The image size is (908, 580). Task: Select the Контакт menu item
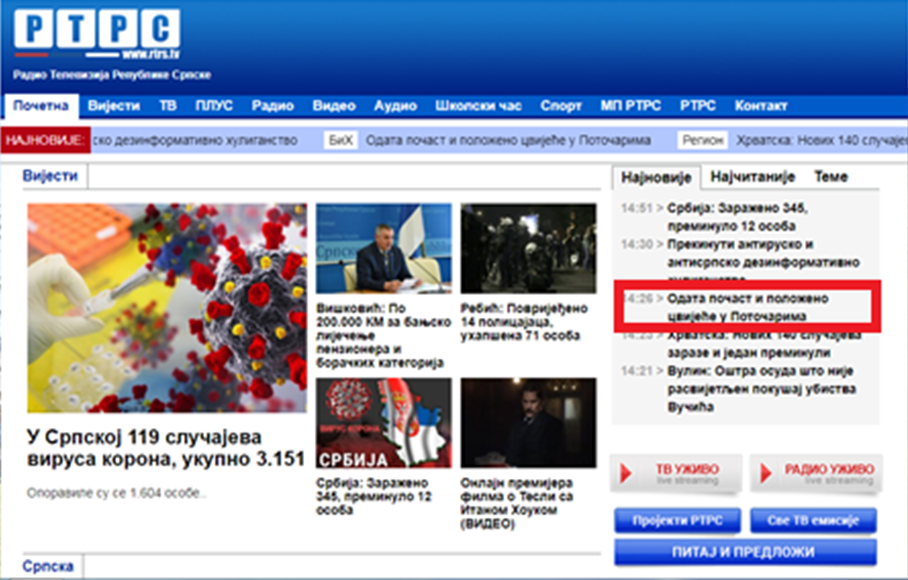pyautogui.click(x=760, y=106)
